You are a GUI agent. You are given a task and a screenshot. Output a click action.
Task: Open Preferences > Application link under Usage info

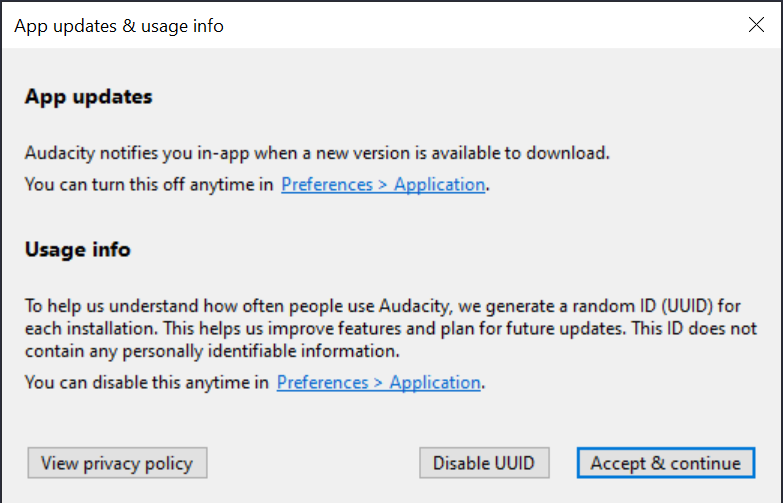(x=378, y=382)
